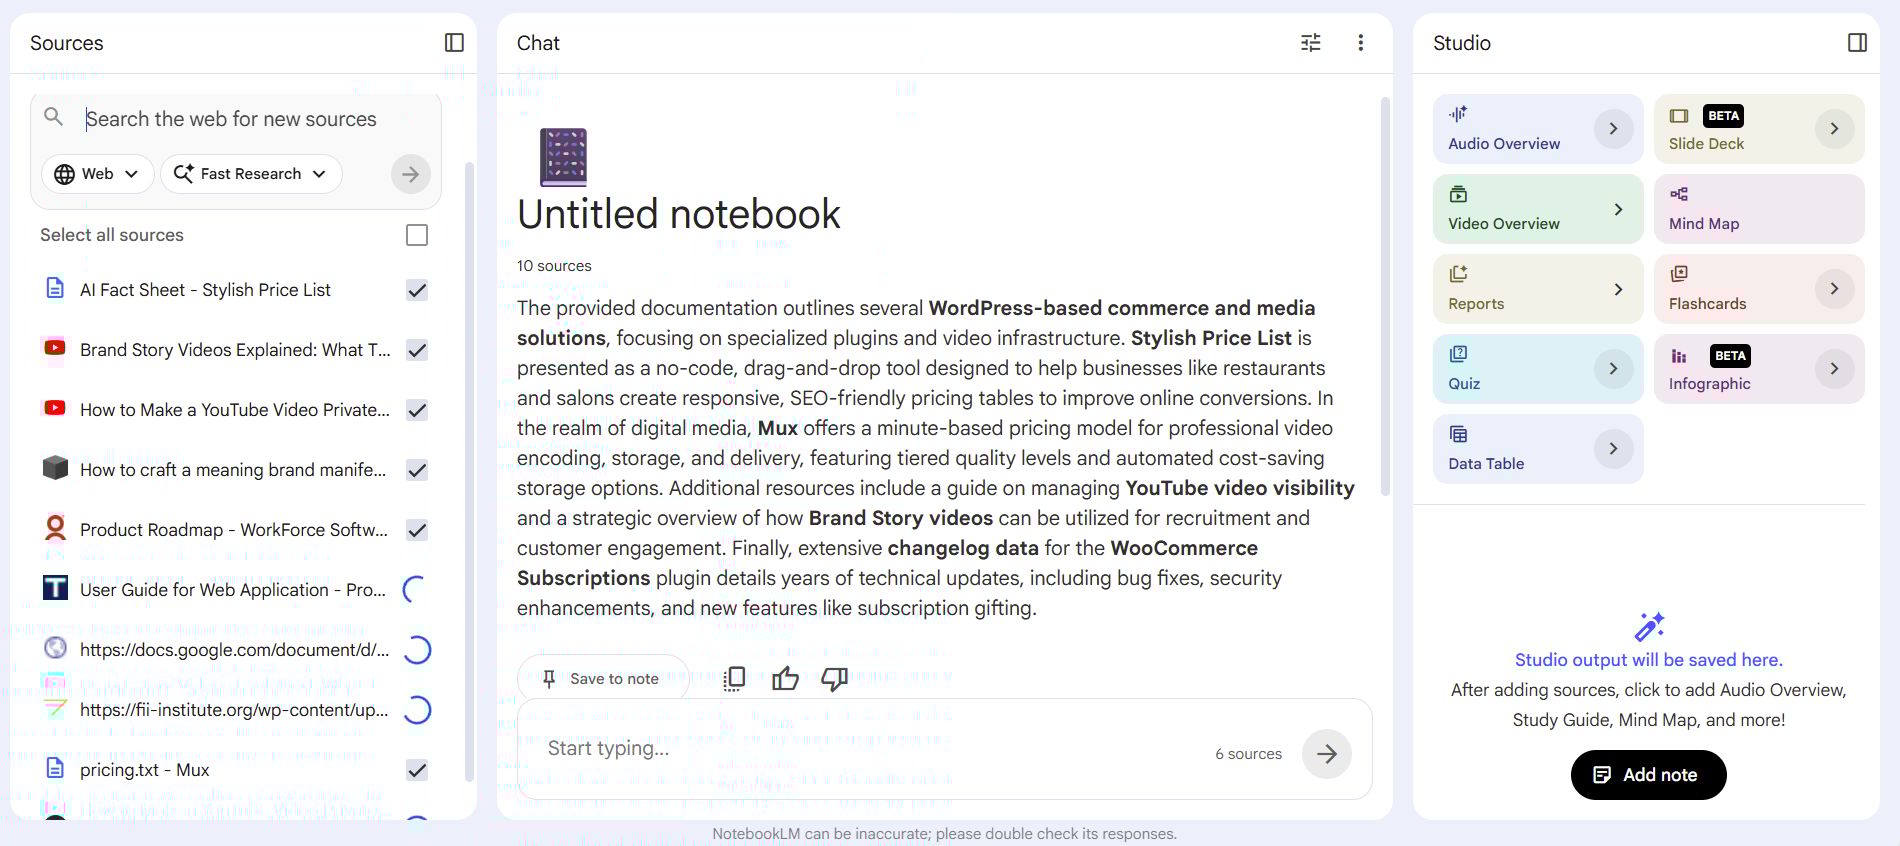Screen dimensions: 1900x846
Task: Expand Reports options arrow
Action: click(1618, 289)
